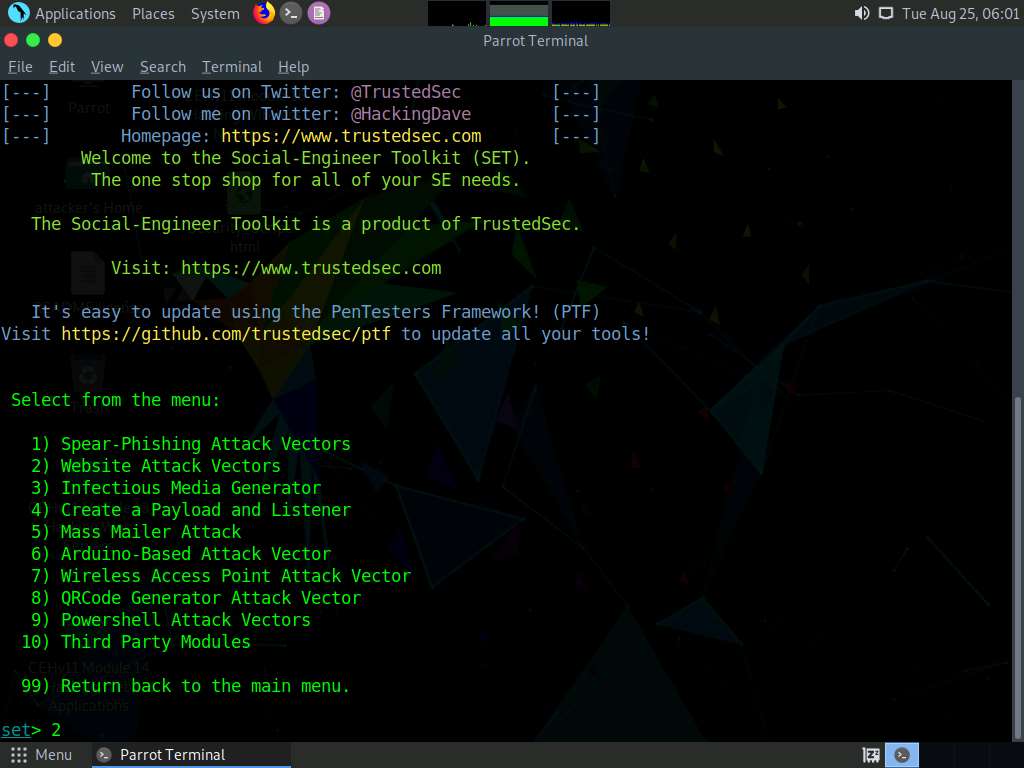1024x768 pixels.
Task: Open the Search menu
Action: tap(163, 67)
